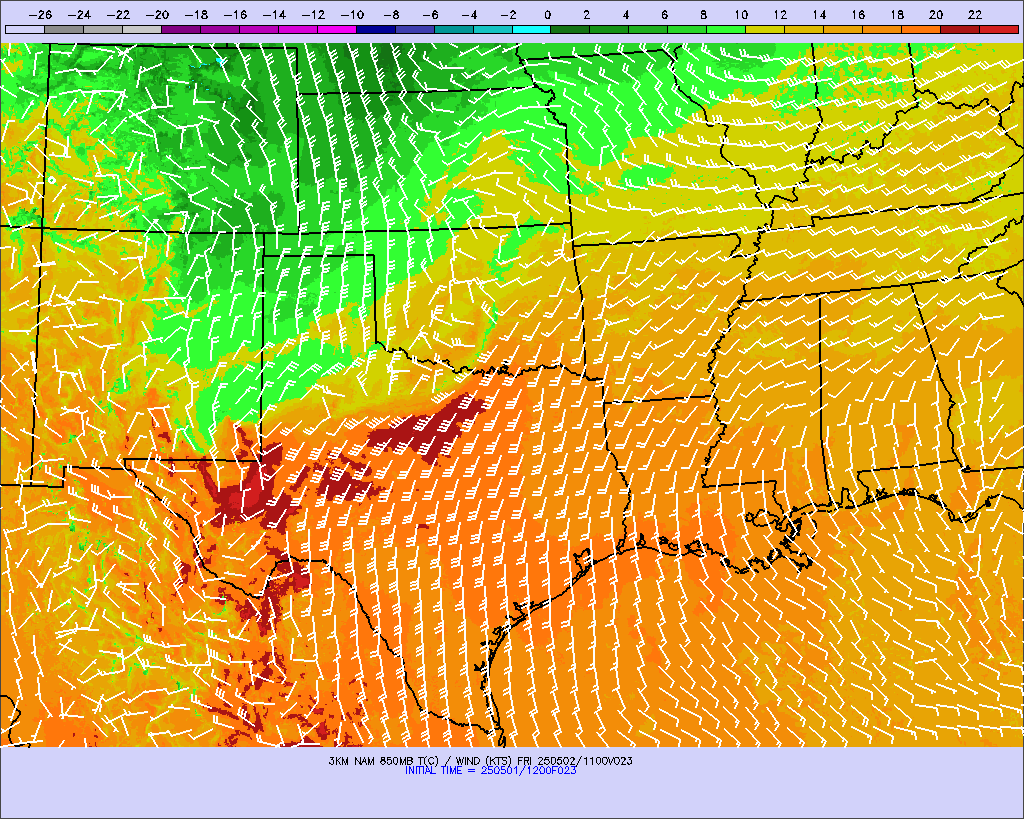Pick the yellow swatch between 10 and 12
Image resolution: width=1024 pixels, height=819 pixels.
tap(765, 29)
